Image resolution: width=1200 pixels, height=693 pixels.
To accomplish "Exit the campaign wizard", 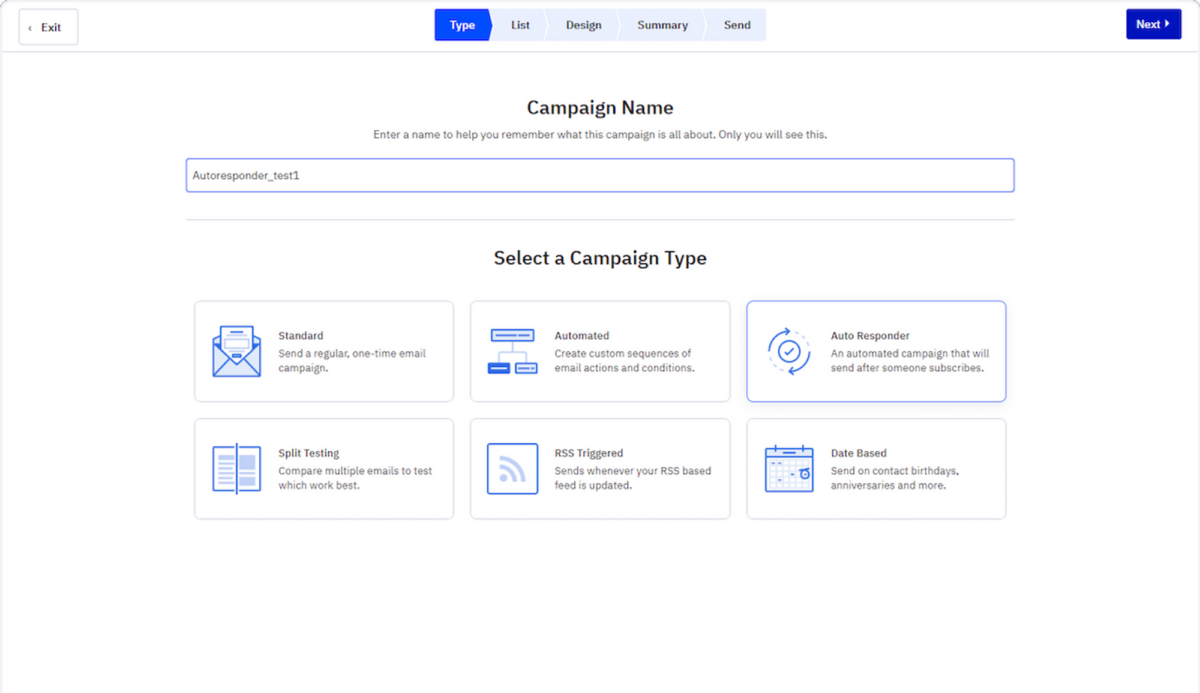I will (48, 27).
